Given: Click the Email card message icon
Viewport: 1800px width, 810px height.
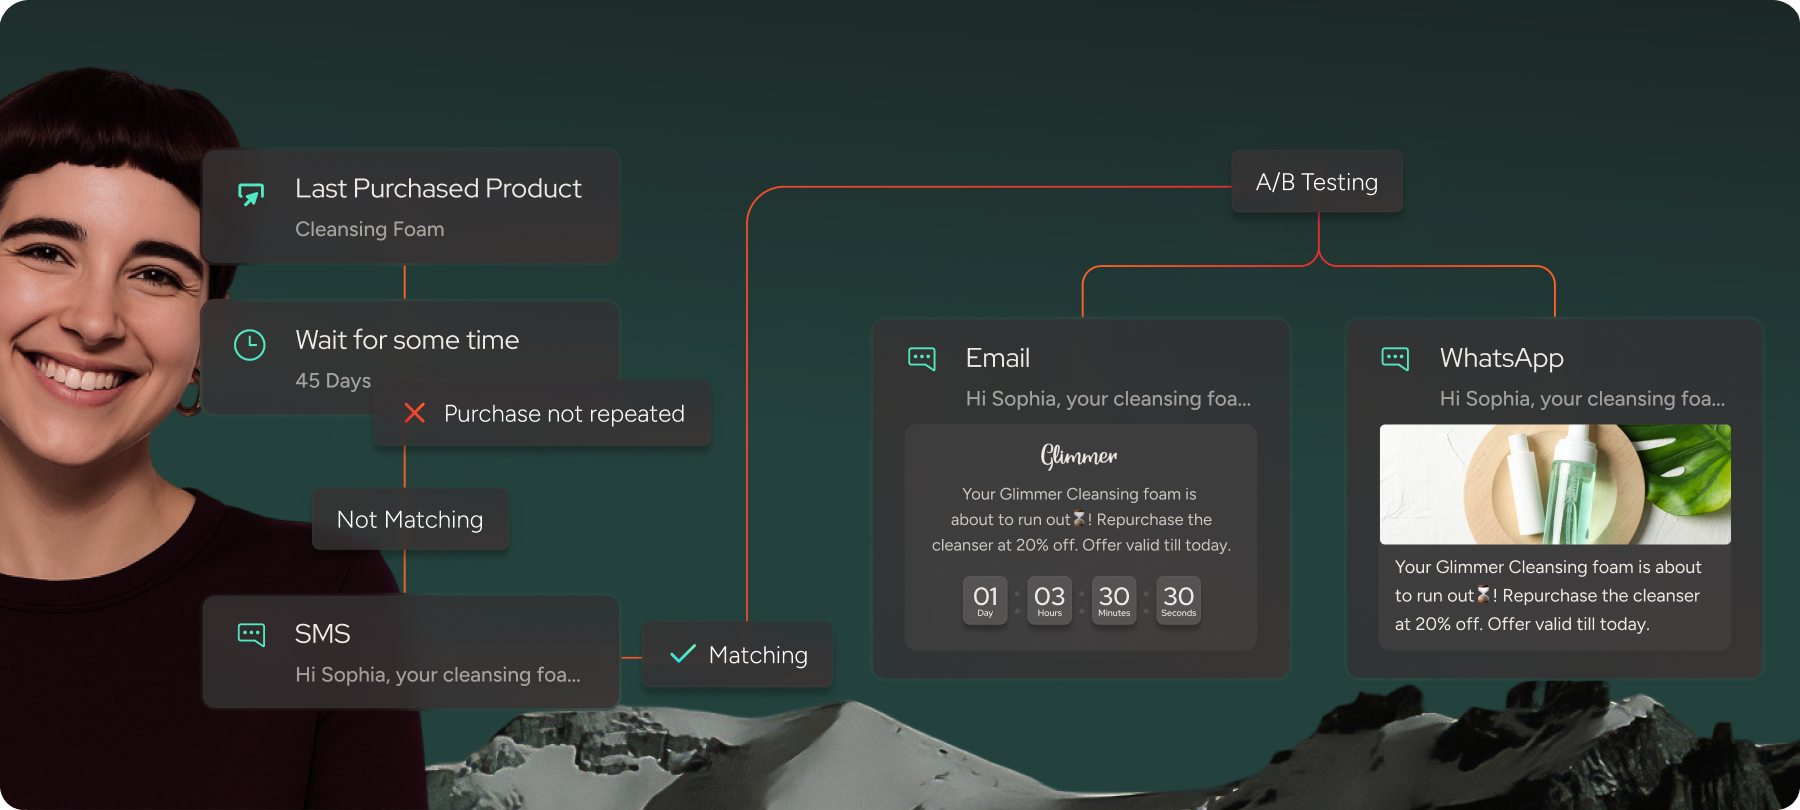Looking at the screenshot, I should pos(922,358).
